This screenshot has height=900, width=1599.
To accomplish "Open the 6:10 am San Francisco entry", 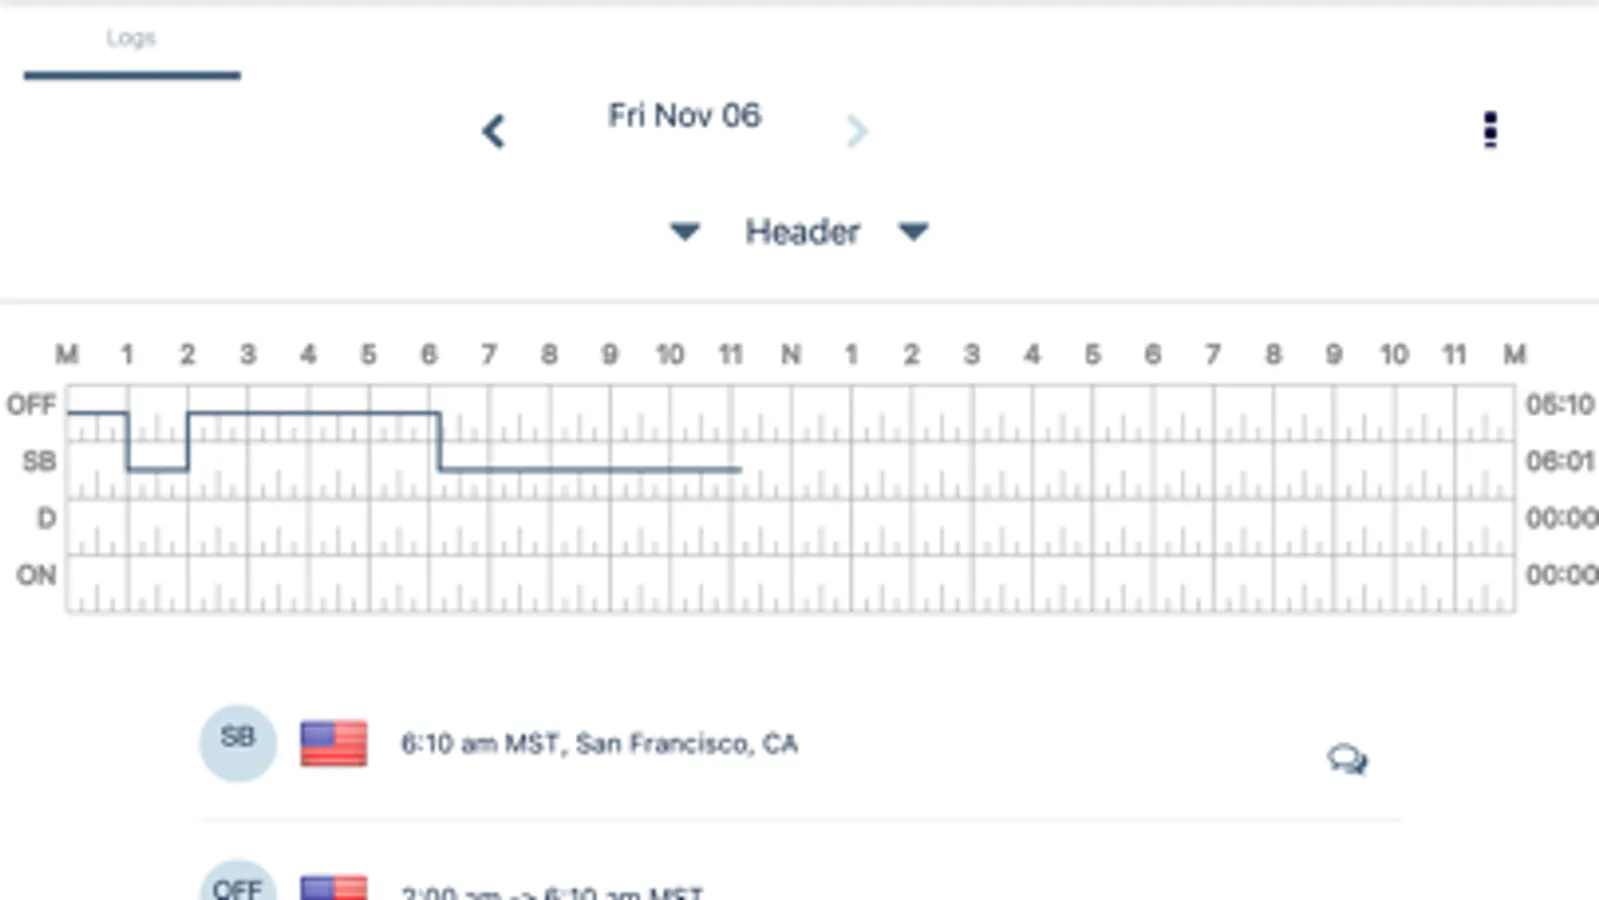I will pyautogui.click(x=599, y=744).
